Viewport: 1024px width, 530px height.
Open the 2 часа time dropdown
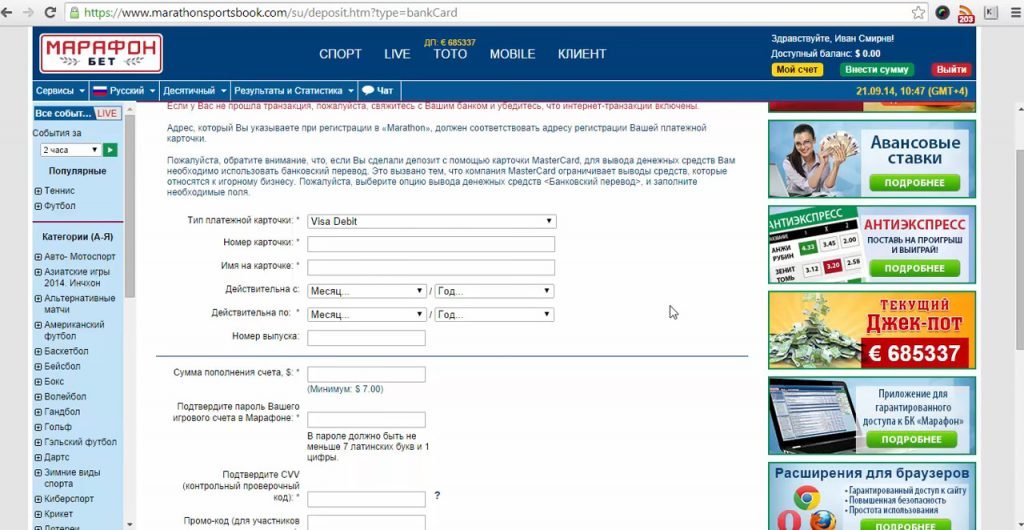click(x=71, y=150)
